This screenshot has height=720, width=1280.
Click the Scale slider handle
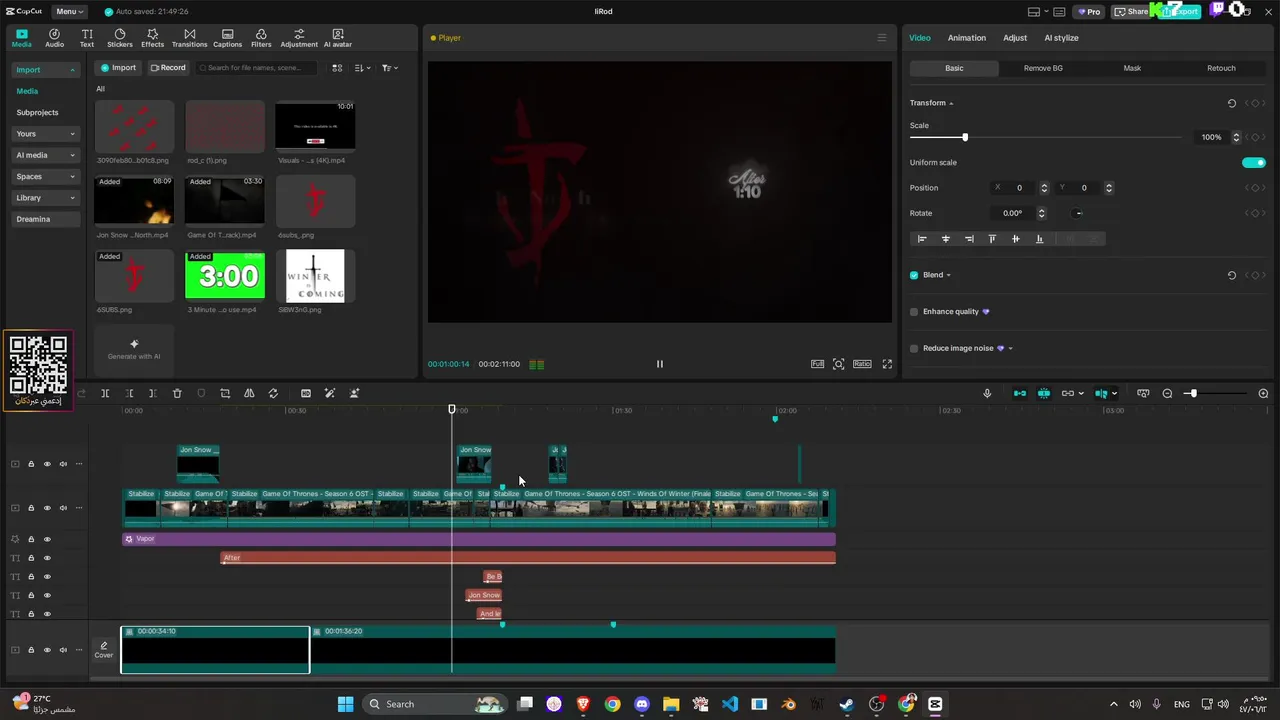click(965, 137)
